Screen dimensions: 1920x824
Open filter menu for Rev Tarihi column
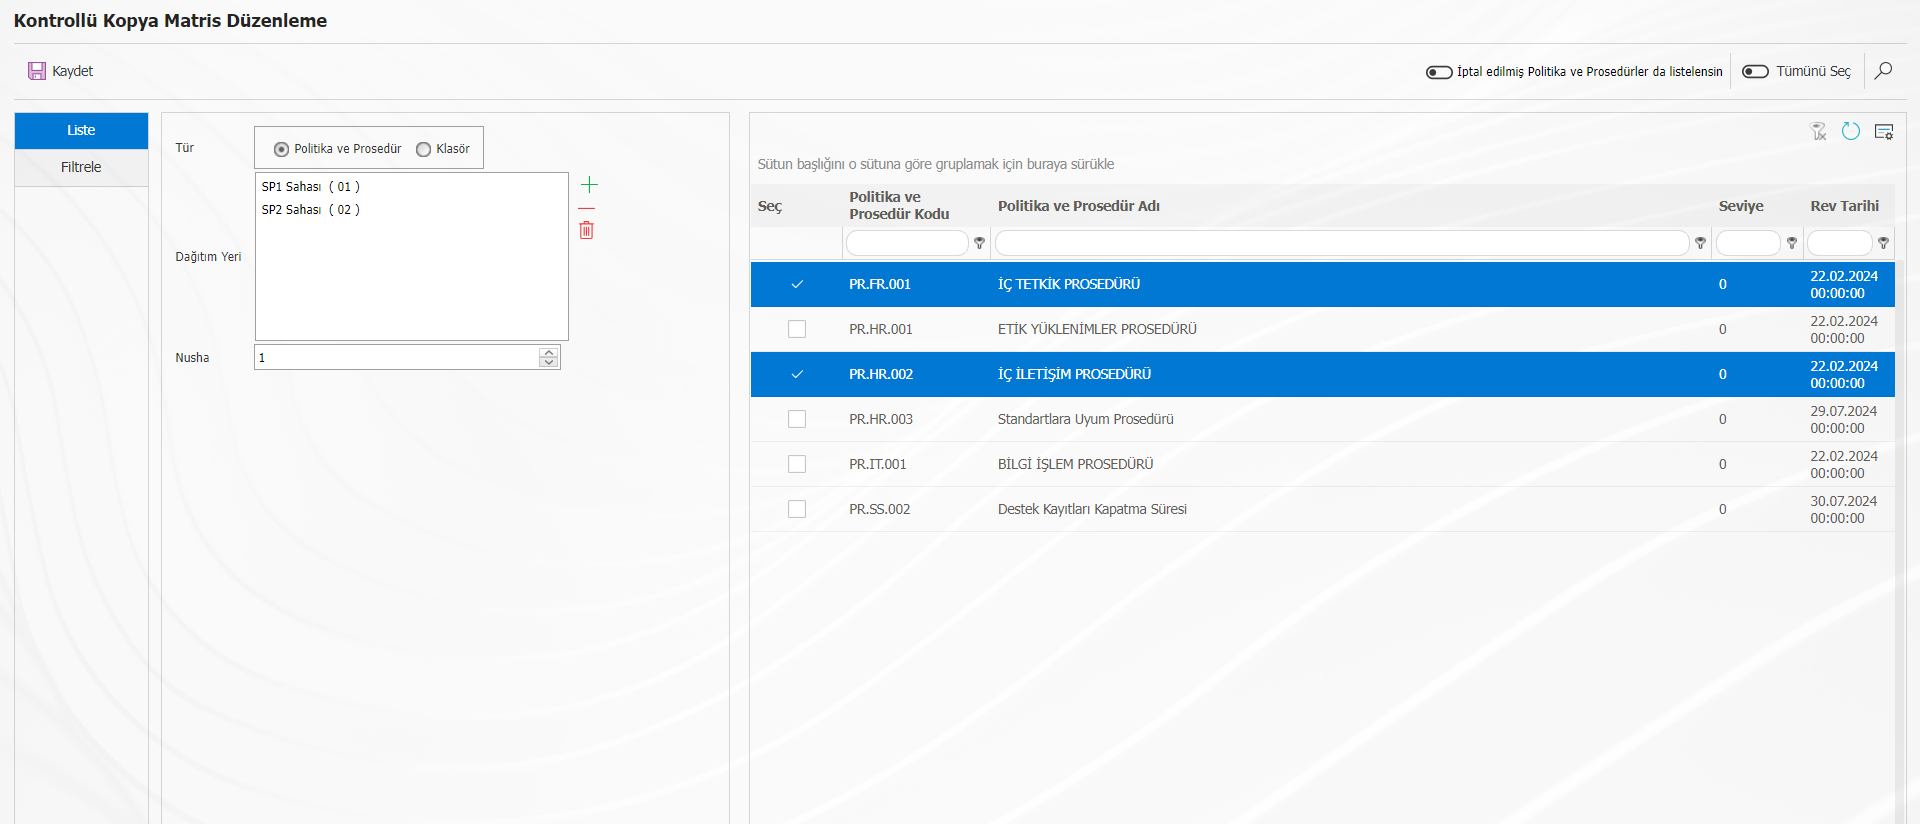pyautogui.click(x=1883, y=243)
